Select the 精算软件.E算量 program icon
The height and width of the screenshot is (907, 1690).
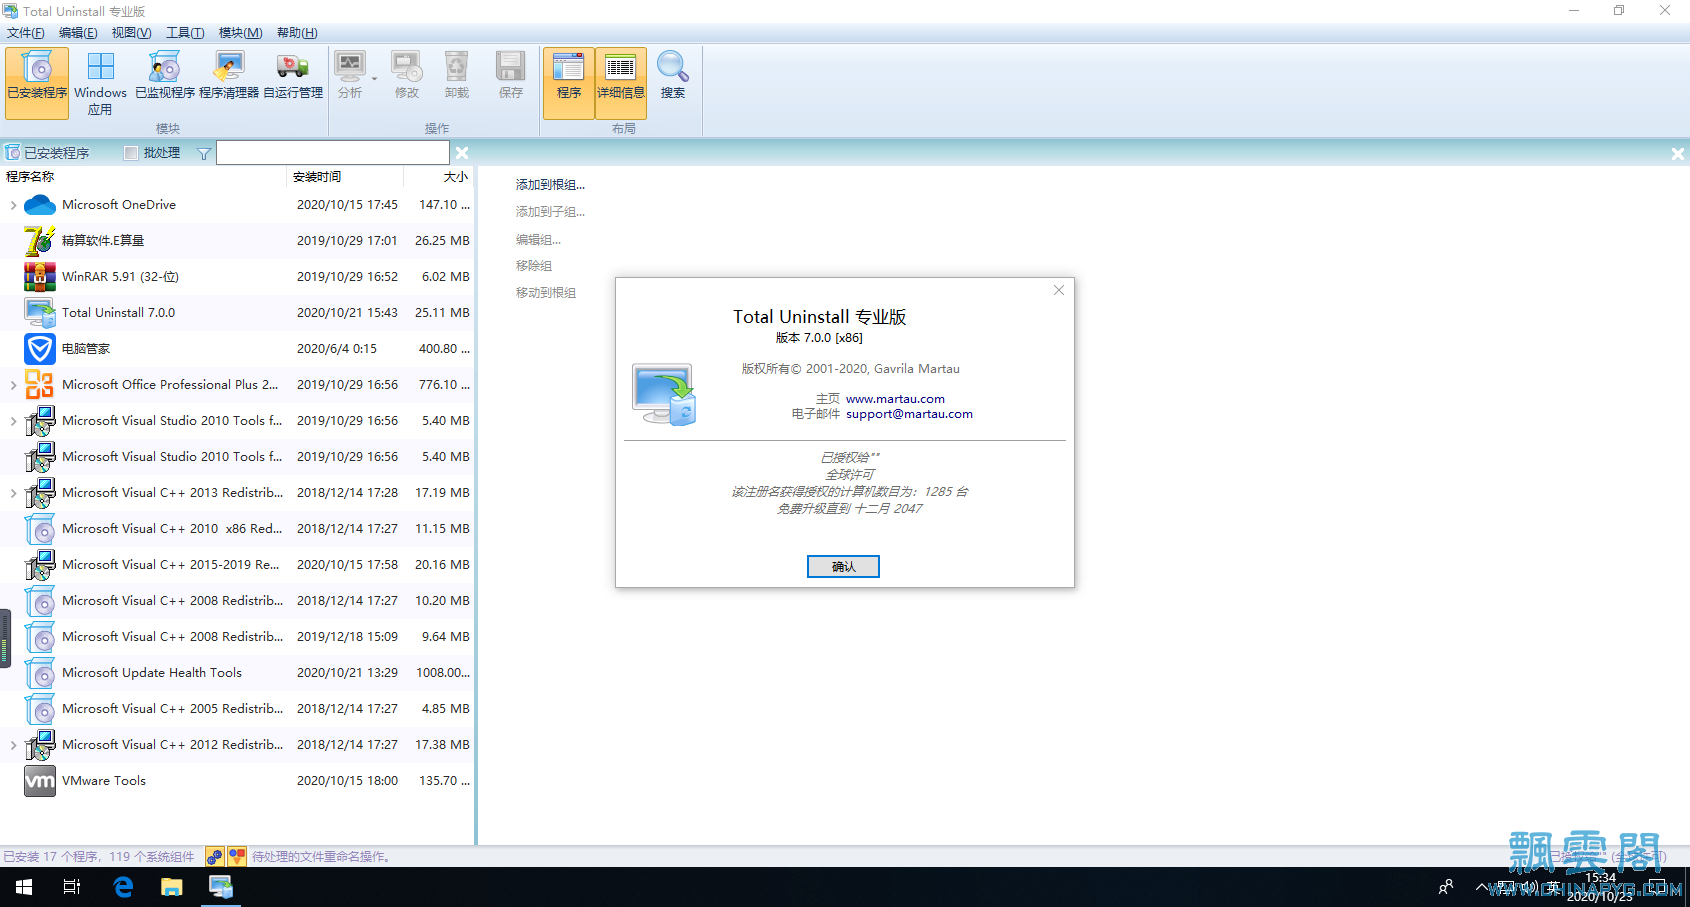[40, 241]
